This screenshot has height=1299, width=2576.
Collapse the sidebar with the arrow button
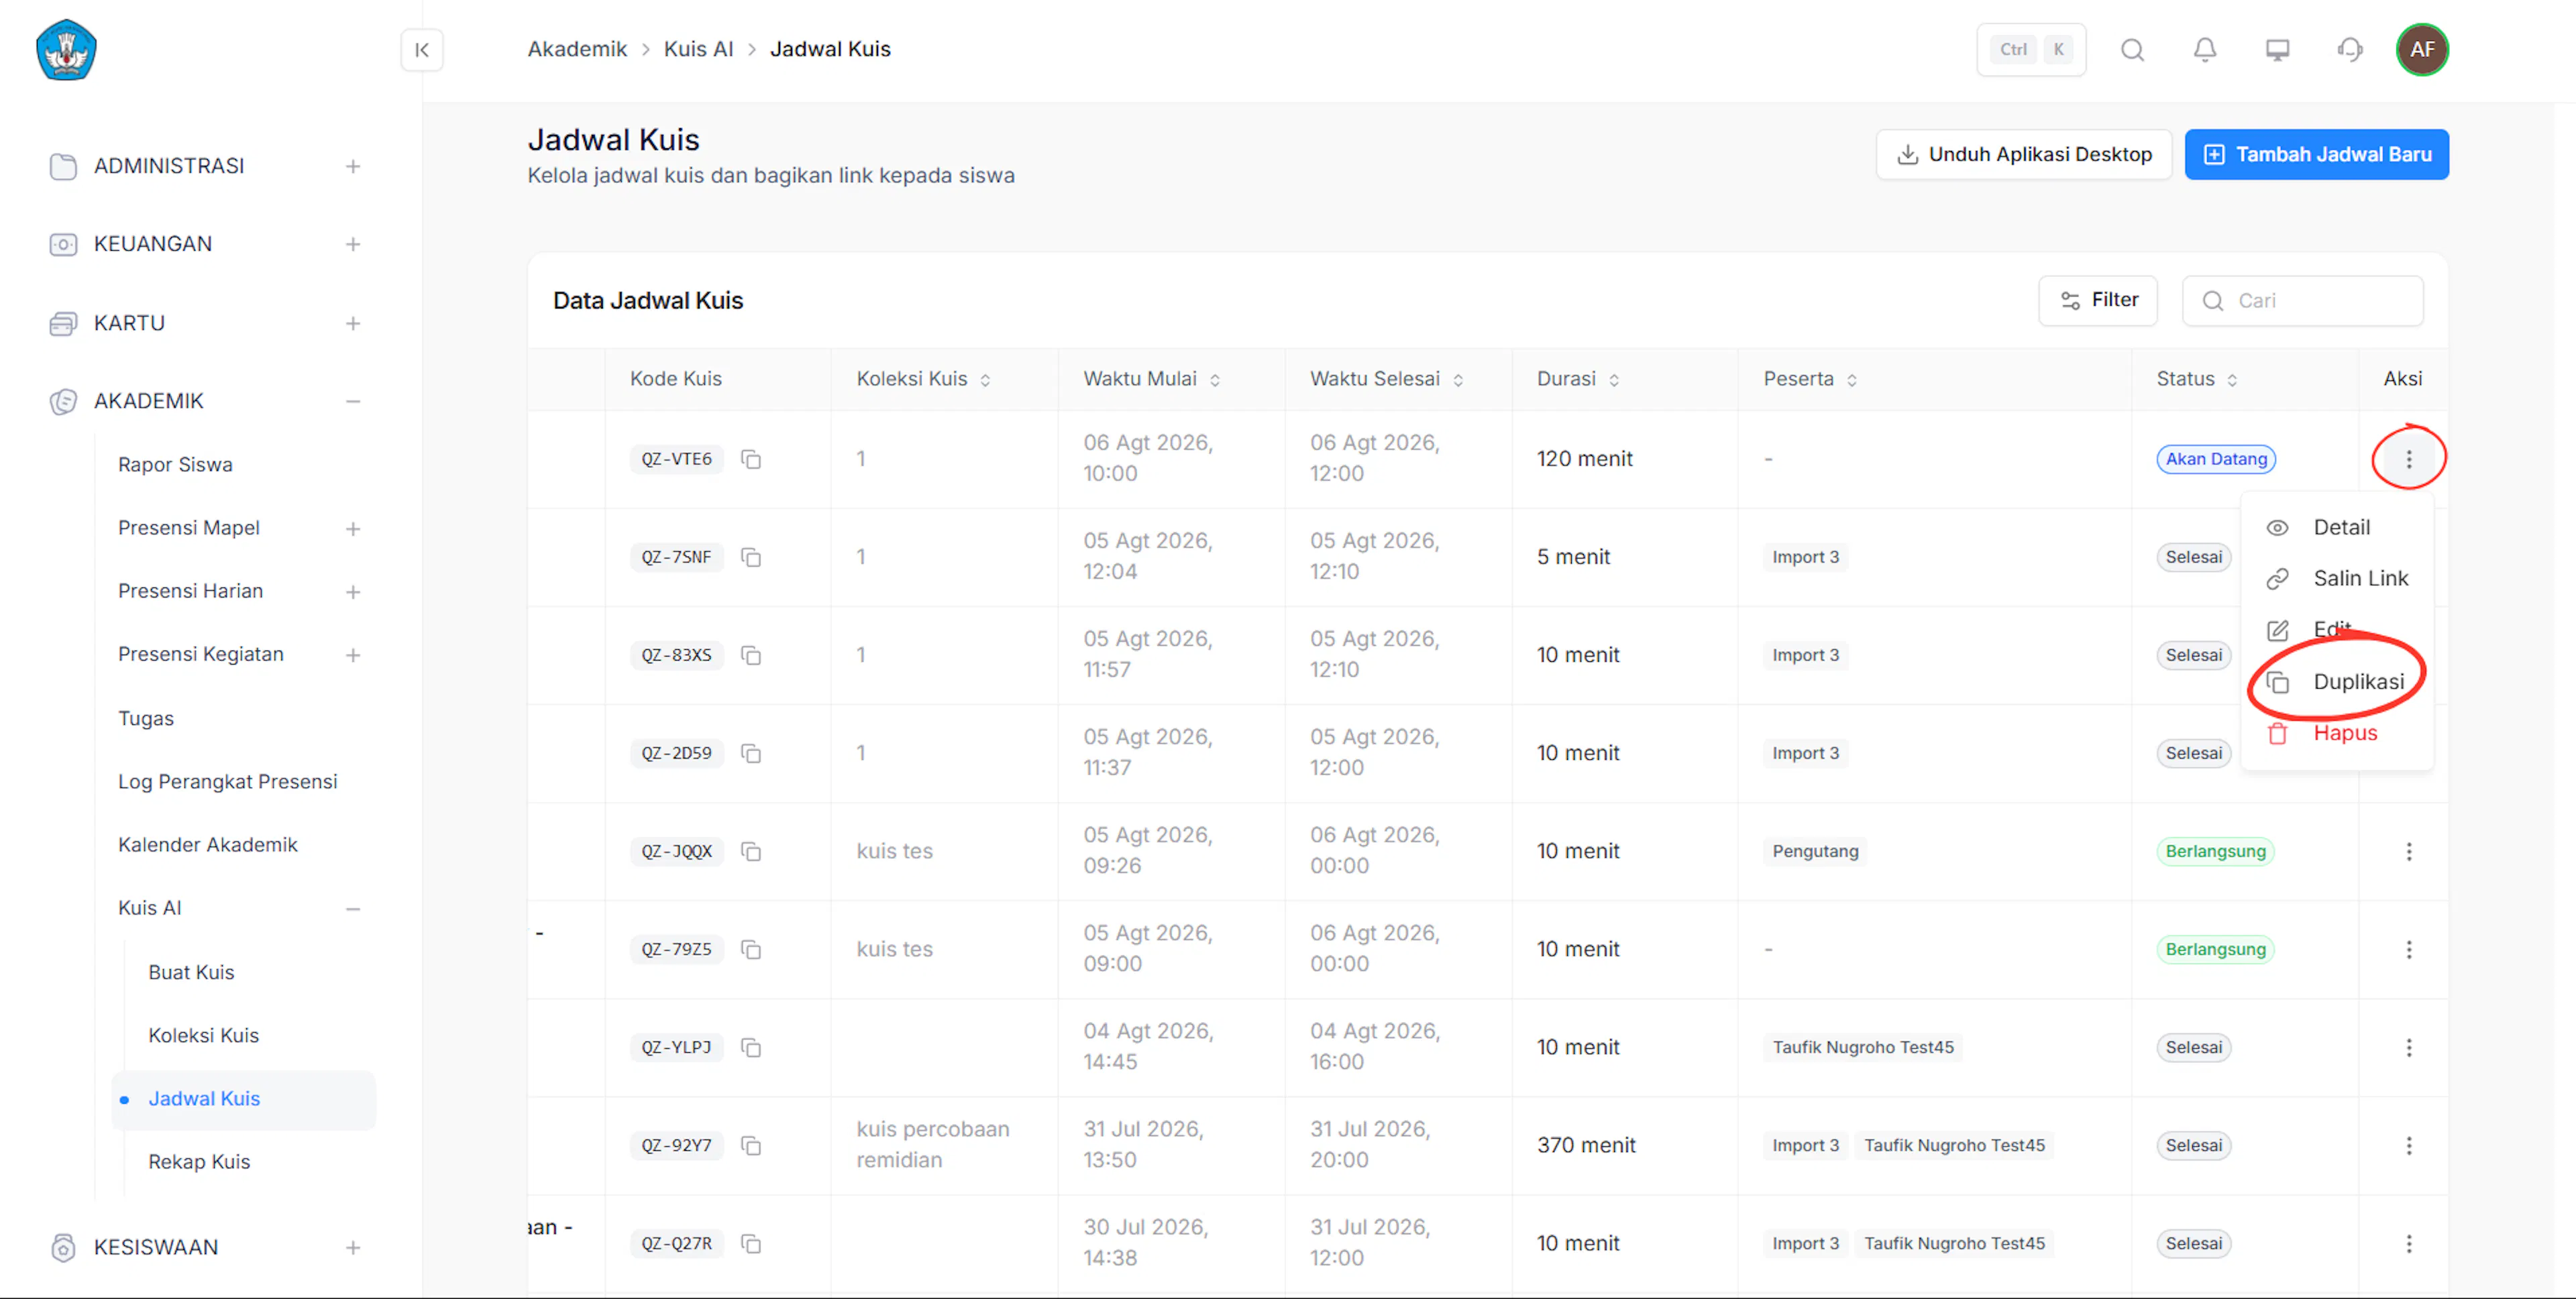tap(422, 50)
